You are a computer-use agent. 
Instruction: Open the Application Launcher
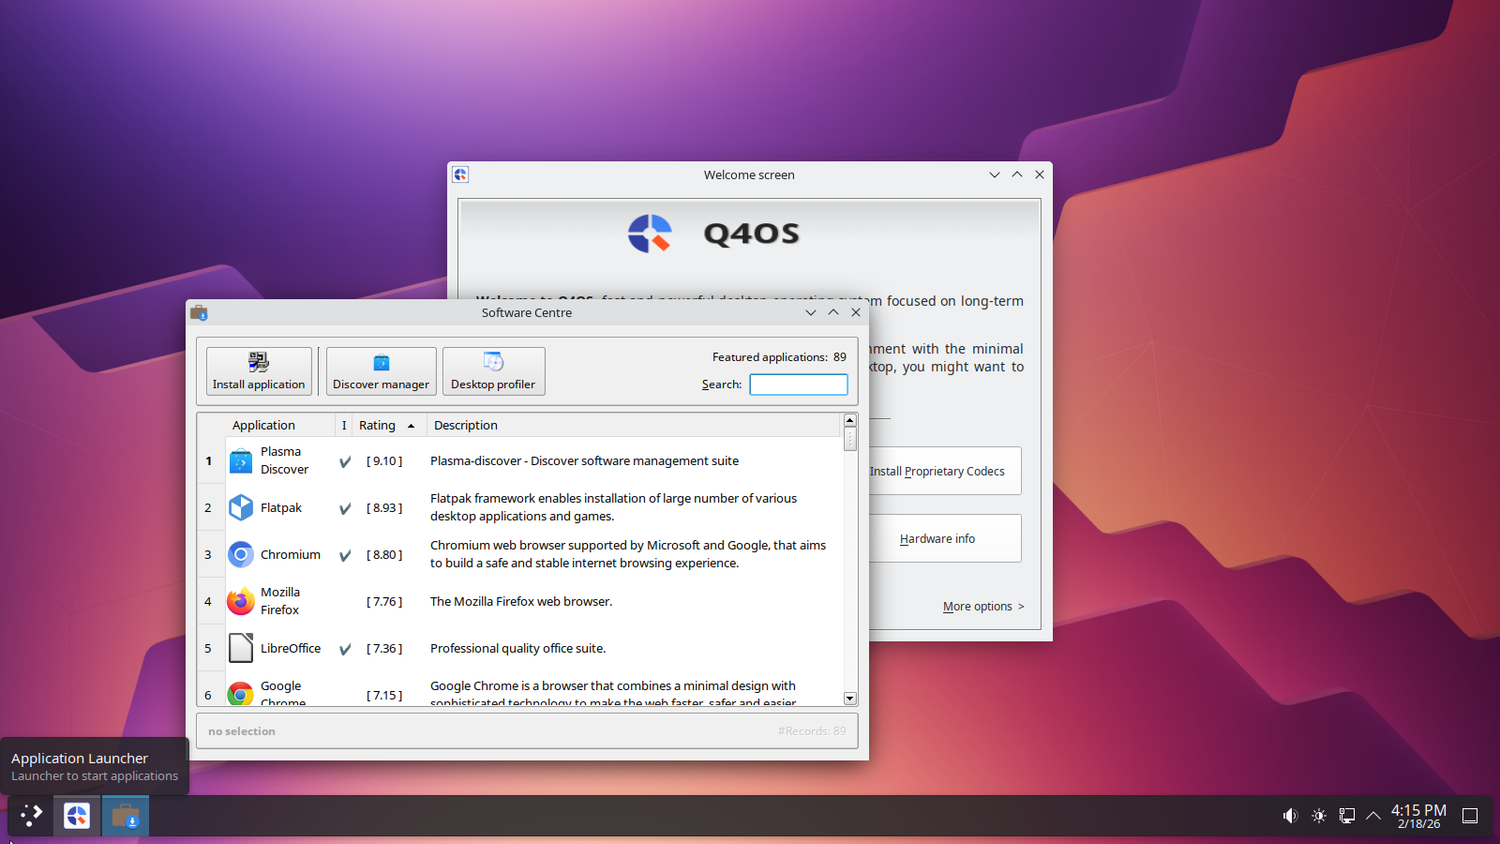pos(32,816)
